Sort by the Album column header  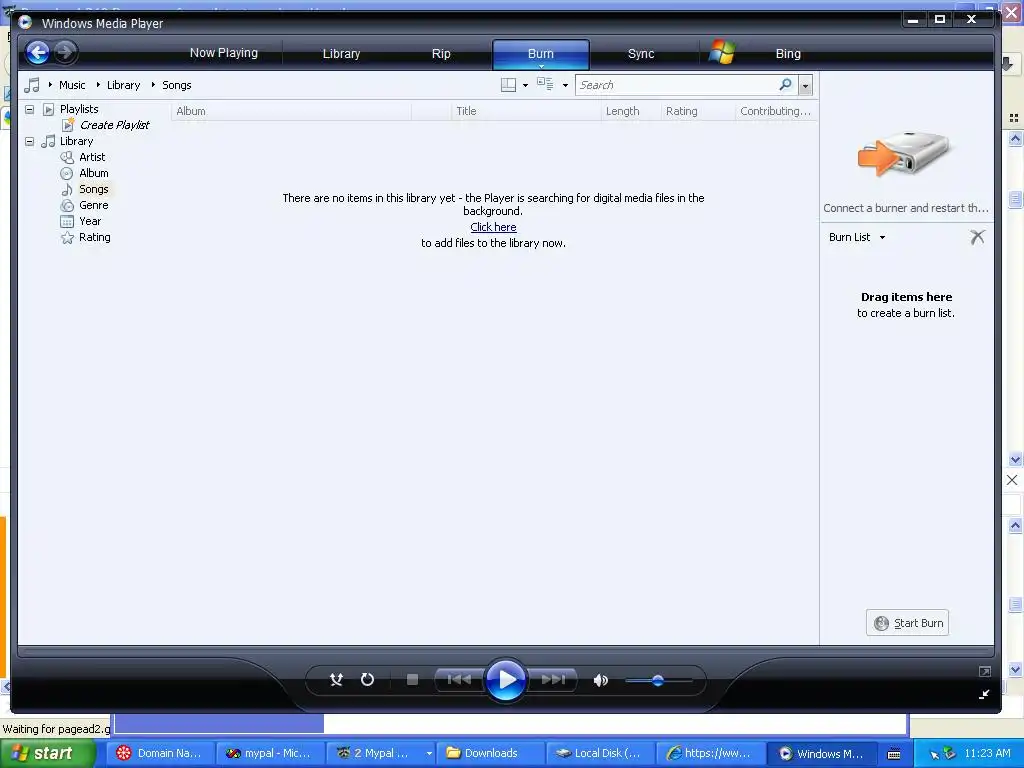(x=291, y=111)
